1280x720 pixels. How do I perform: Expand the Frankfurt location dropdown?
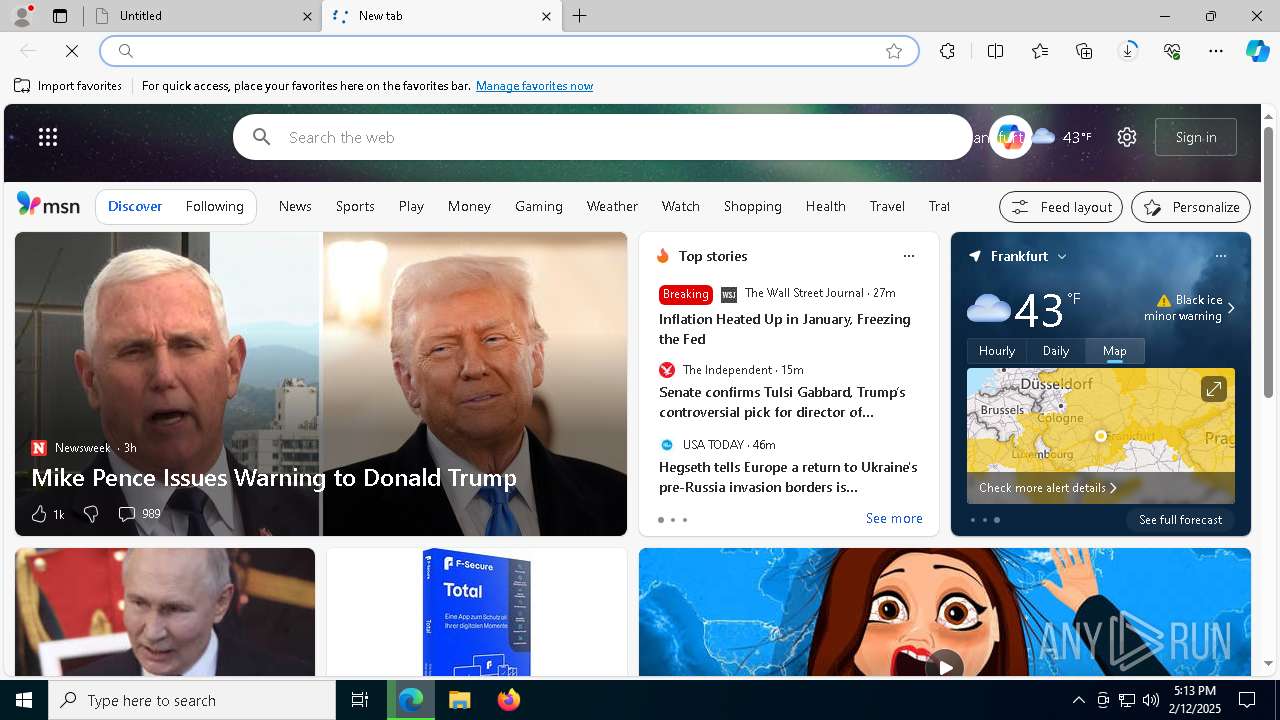(1062, 257)
